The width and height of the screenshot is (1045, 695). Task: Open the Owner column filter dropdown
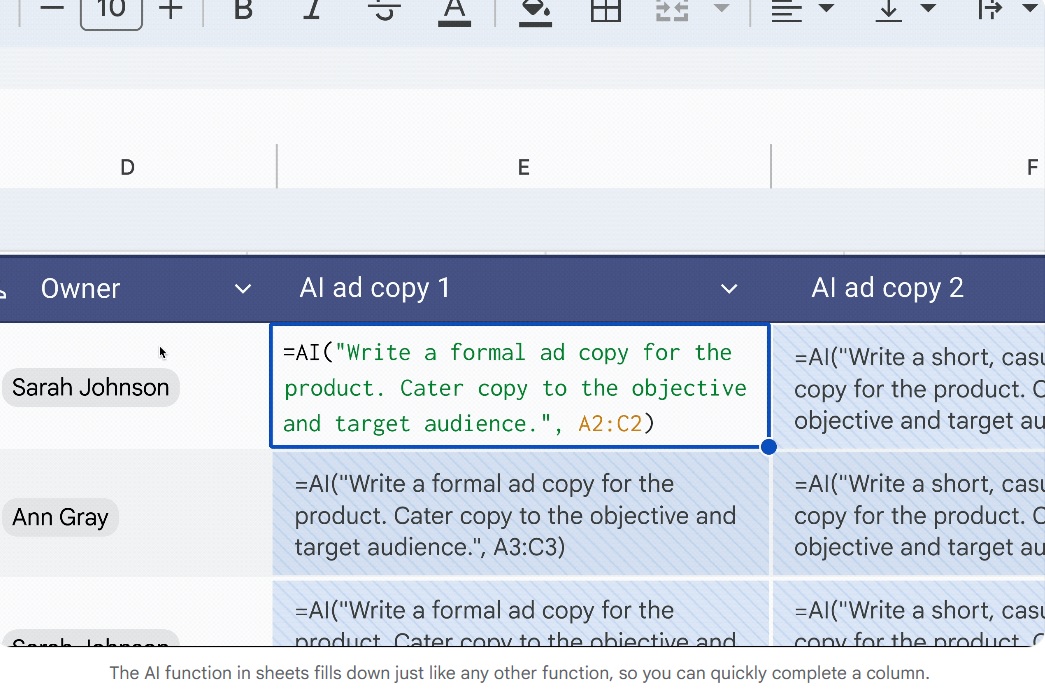coord(243,289)
